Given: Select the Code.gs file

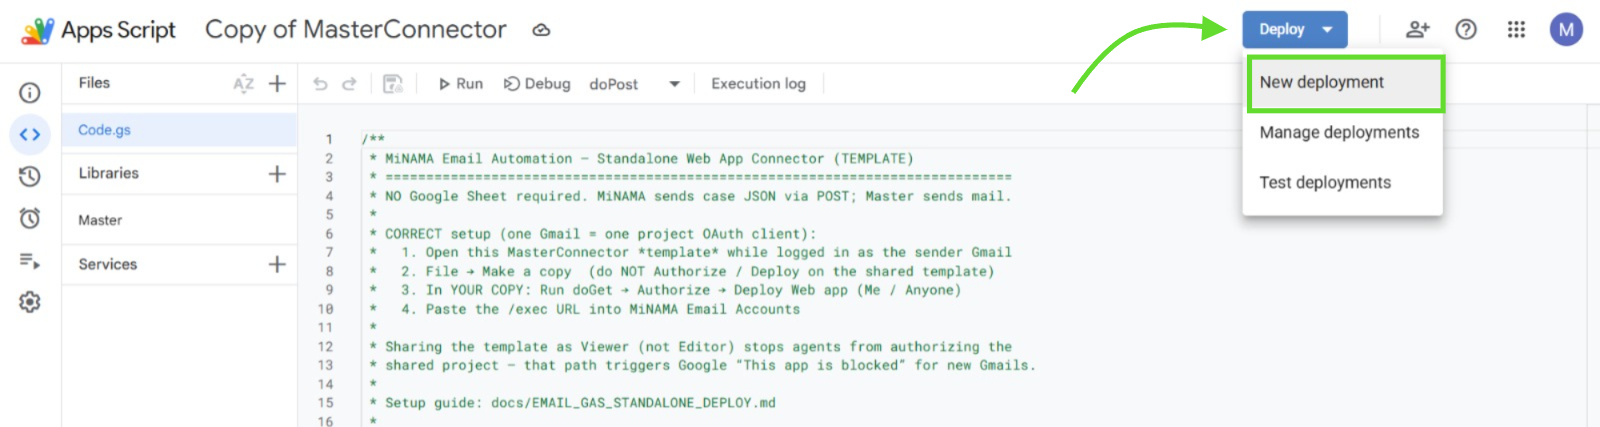Looking at the screenshot, I should (180, 130).
